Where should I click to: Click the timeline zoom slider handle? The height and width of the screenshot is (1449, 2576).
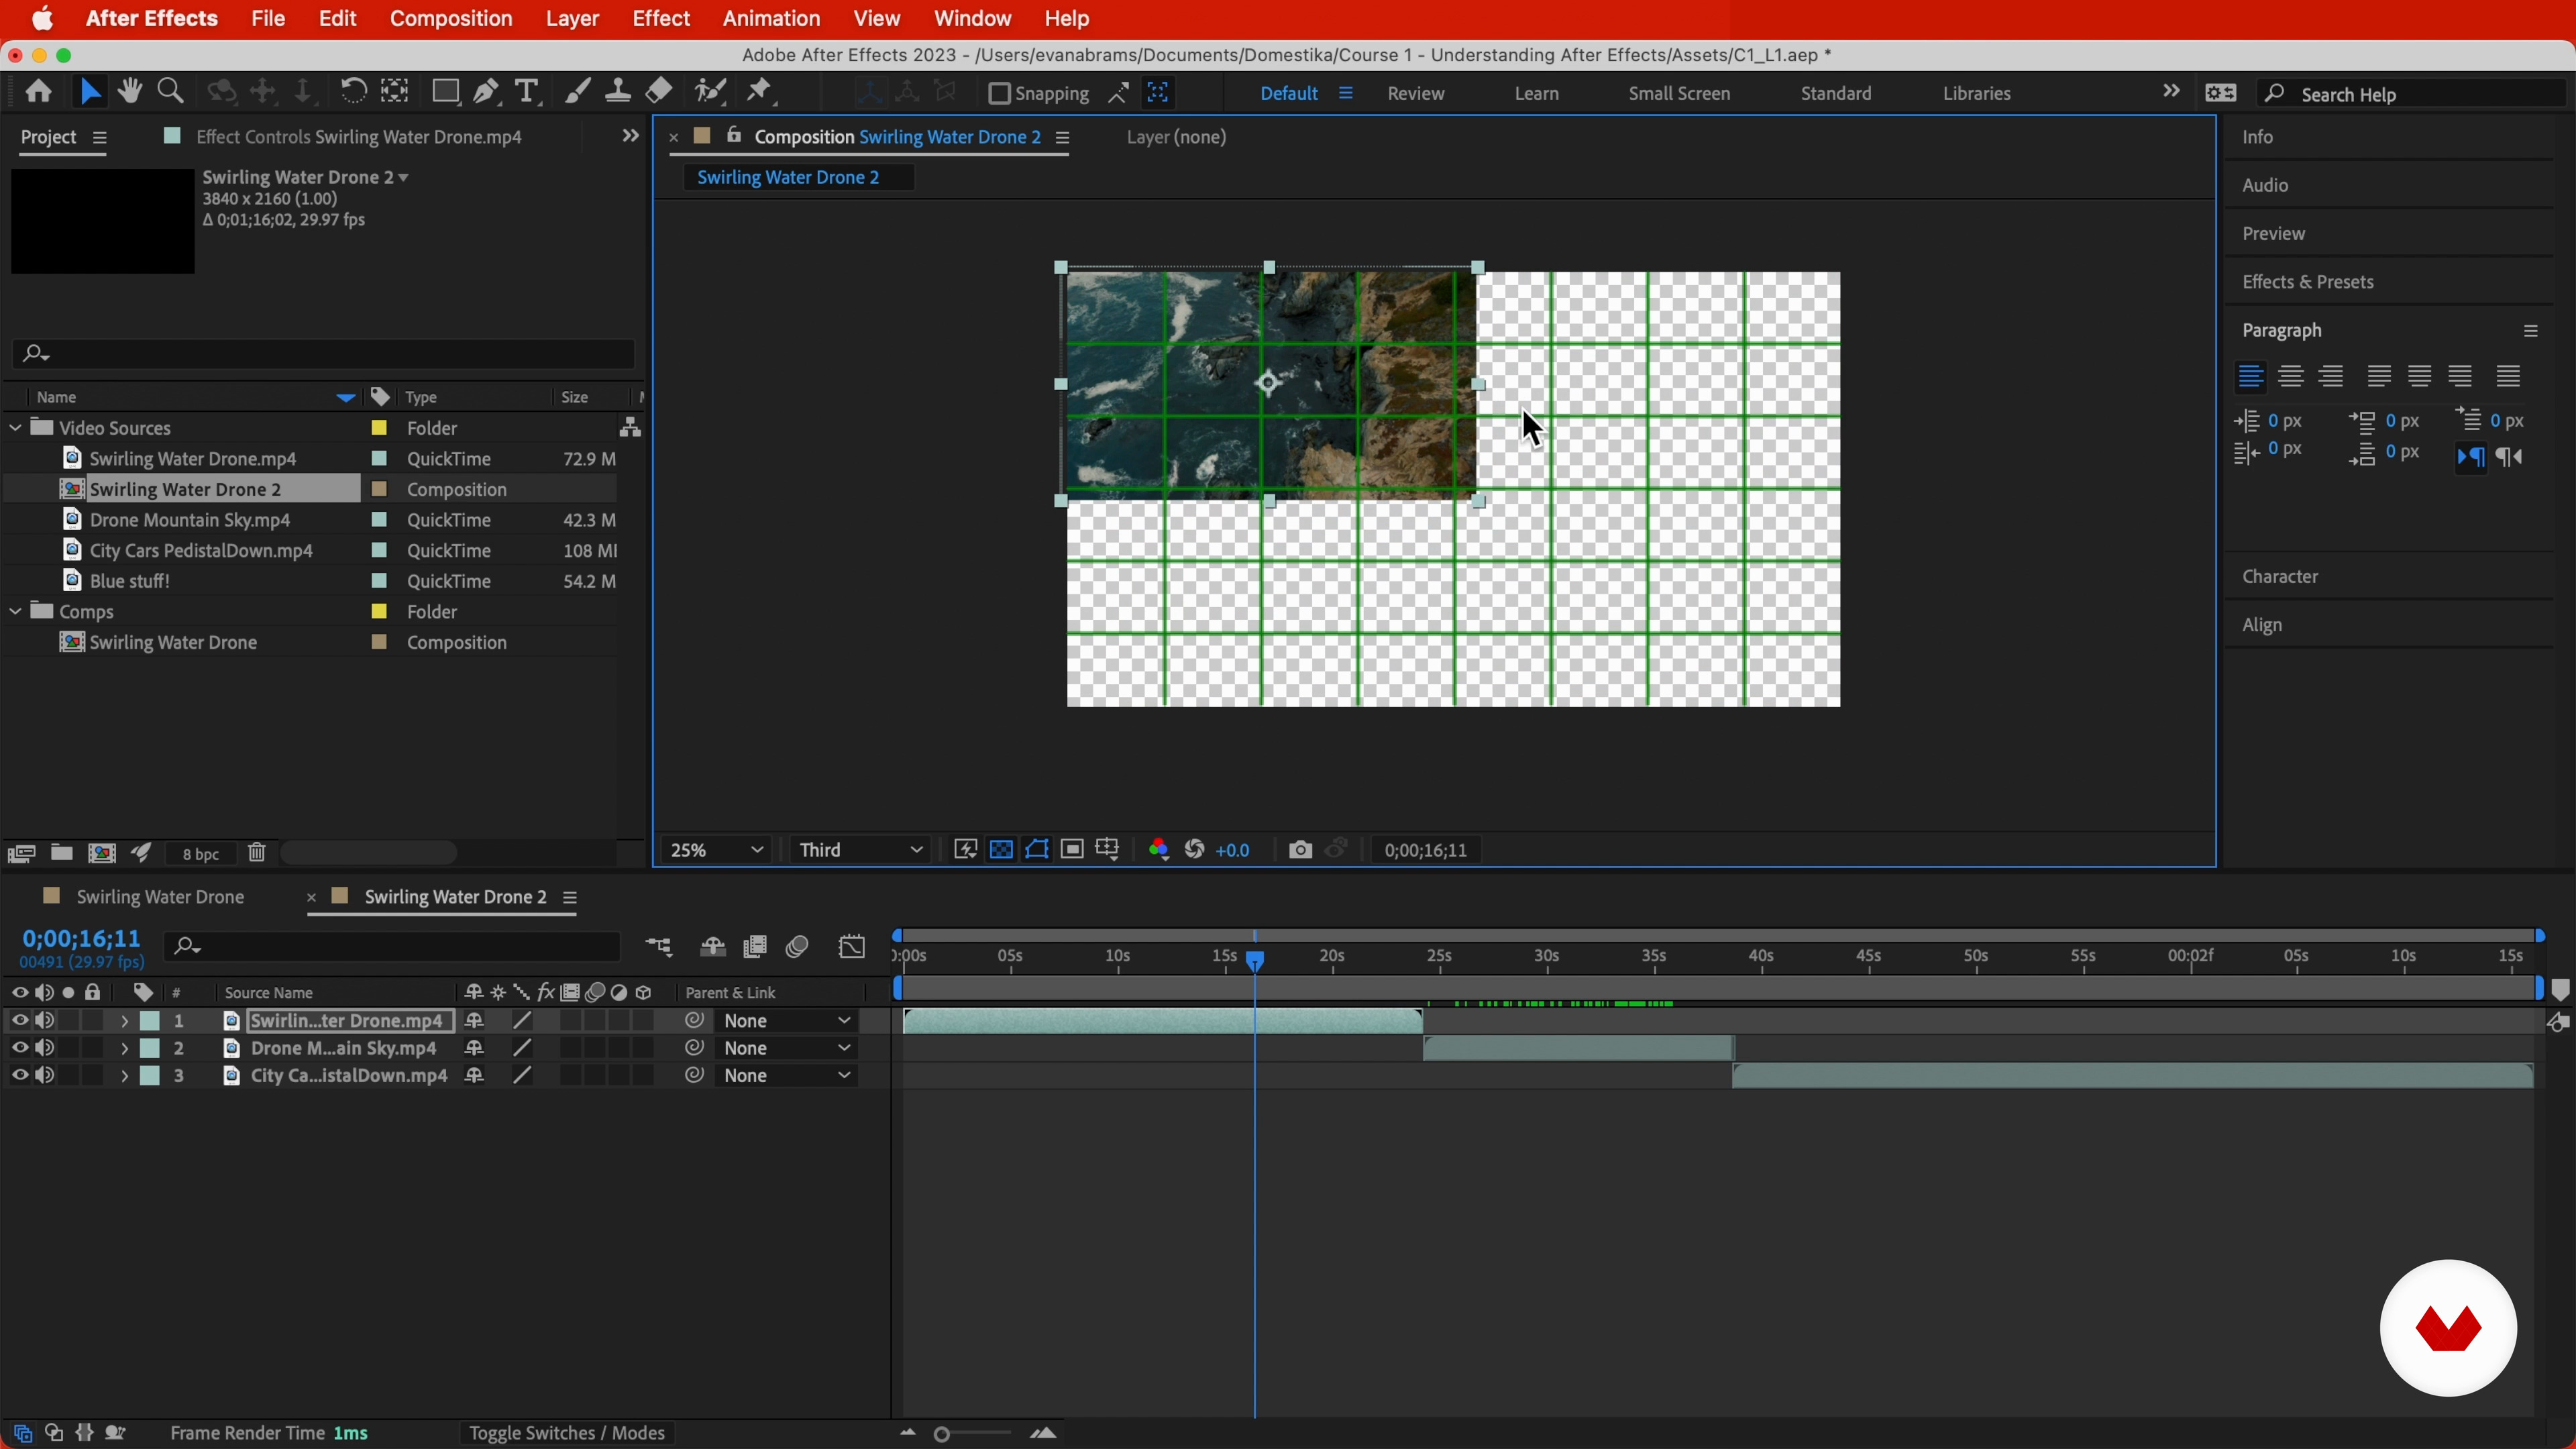click(x=941, y=1434)
